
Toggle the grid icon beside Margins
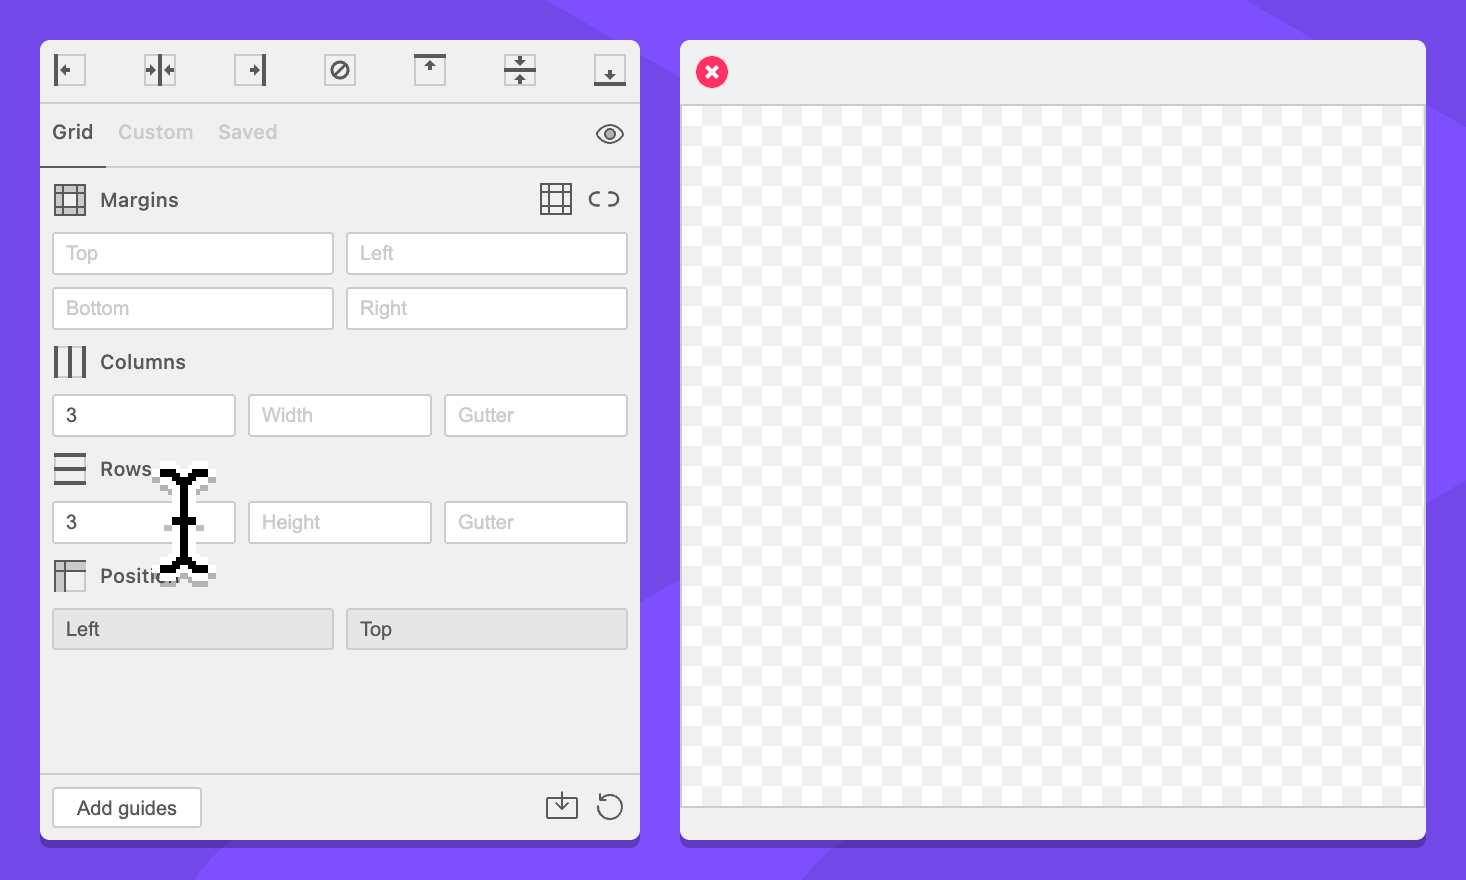pos(556,199)
